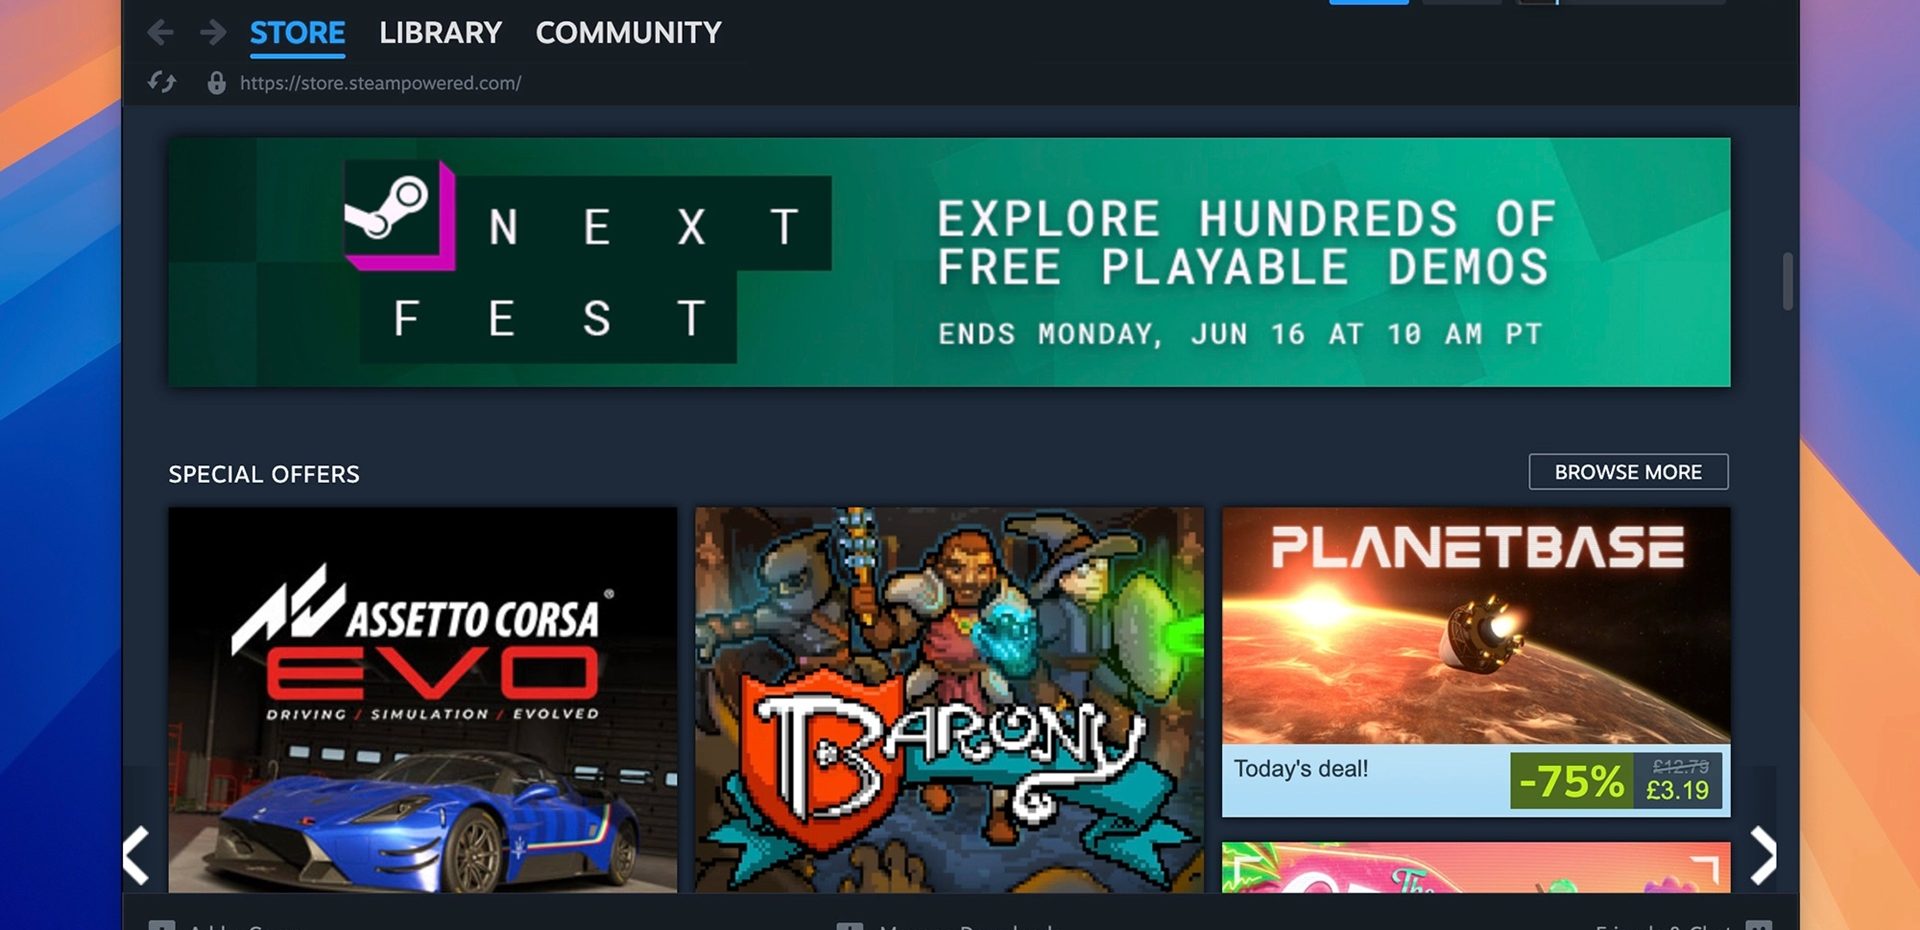The image size is (1920, 930).
Task: Go forward using the right navigation arrow
Action: 212,33
